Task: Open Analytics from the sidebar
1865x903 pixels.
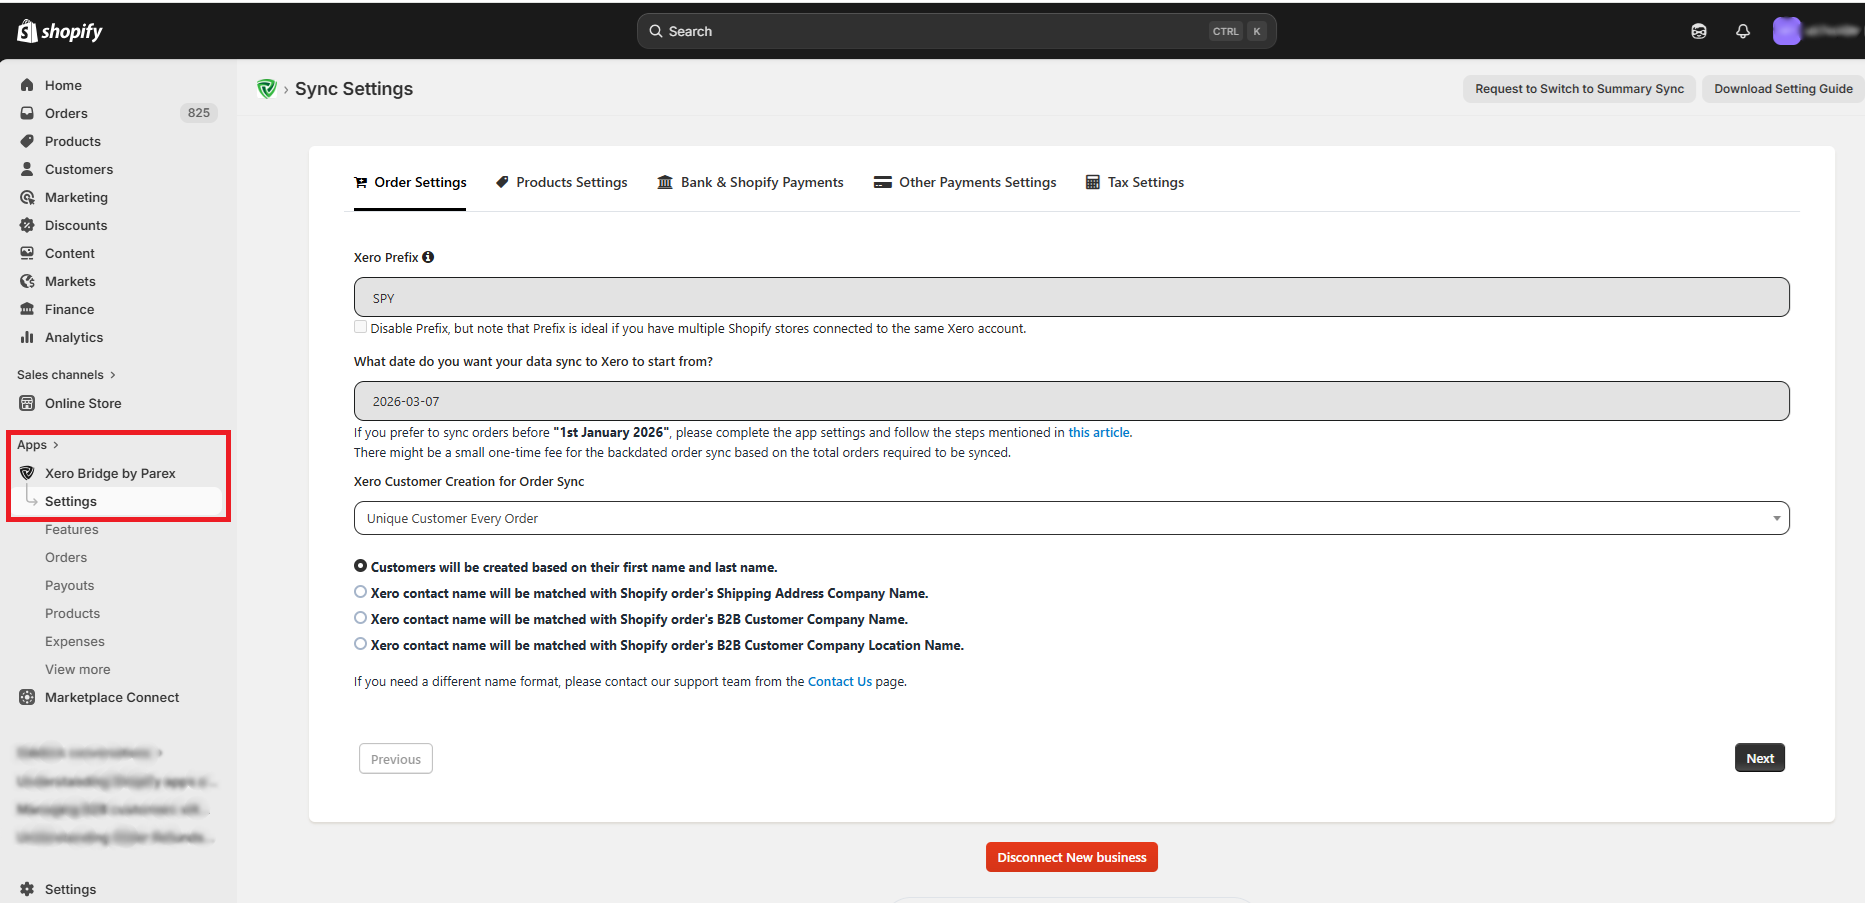Action: (x=73, y=337)
